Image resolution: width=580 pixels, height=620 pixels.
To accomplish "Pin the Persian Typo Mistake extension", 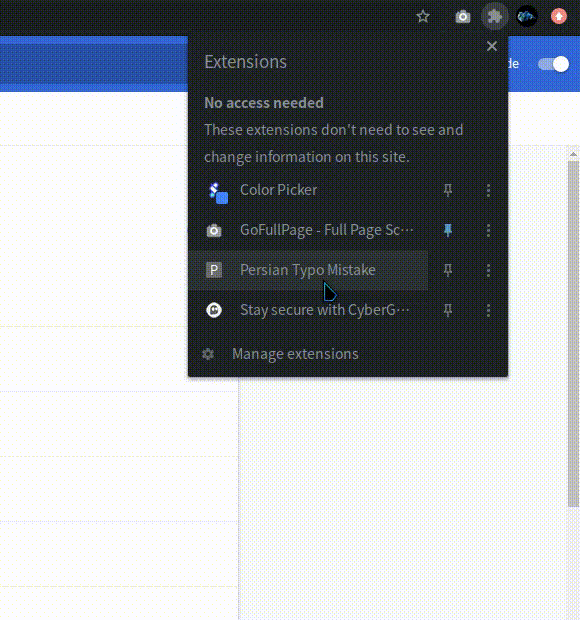I will coord(448,270).
